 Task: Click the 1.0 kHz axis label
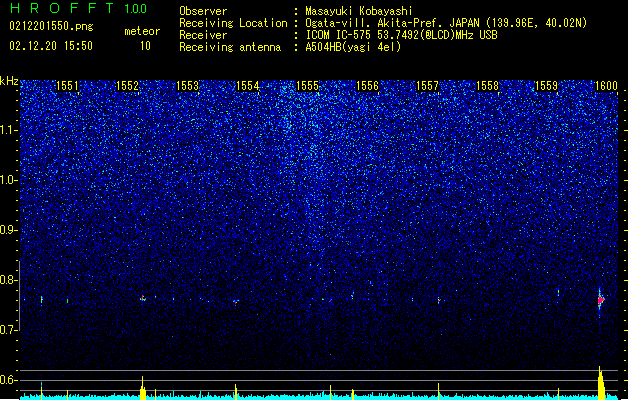point(9,180)
